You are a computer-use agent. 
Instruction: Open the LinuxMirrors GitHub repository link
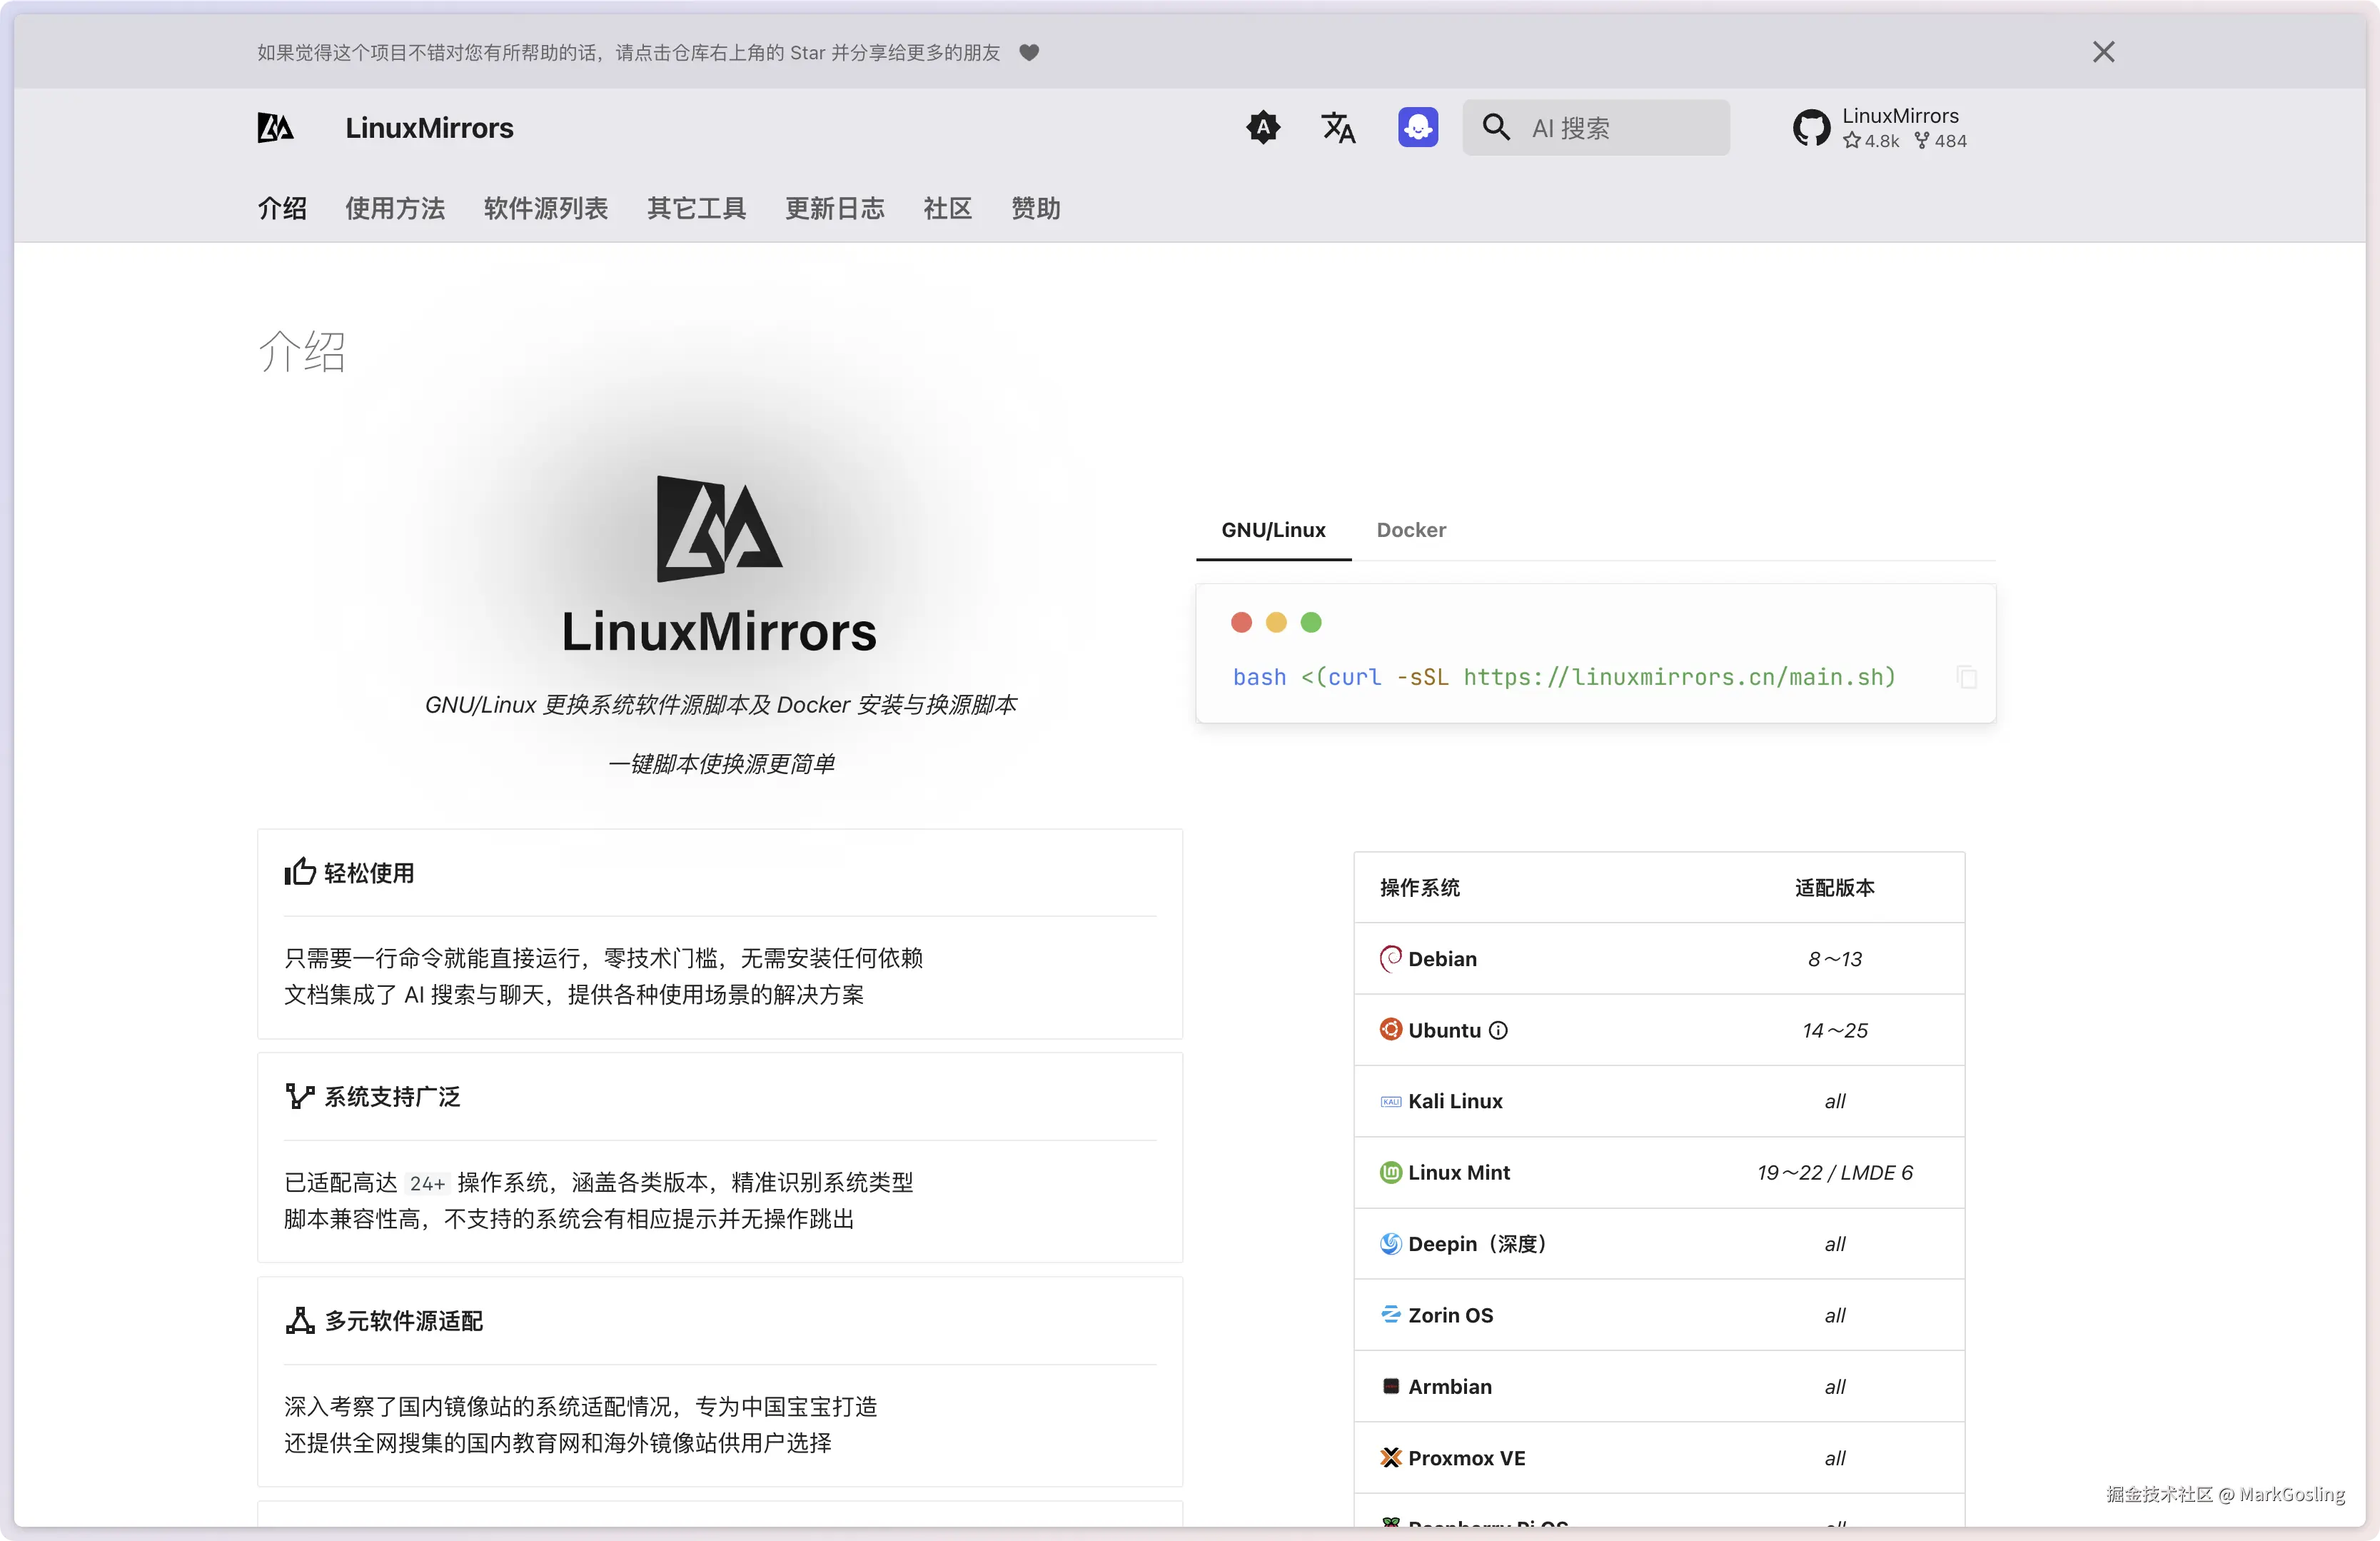1879,128
